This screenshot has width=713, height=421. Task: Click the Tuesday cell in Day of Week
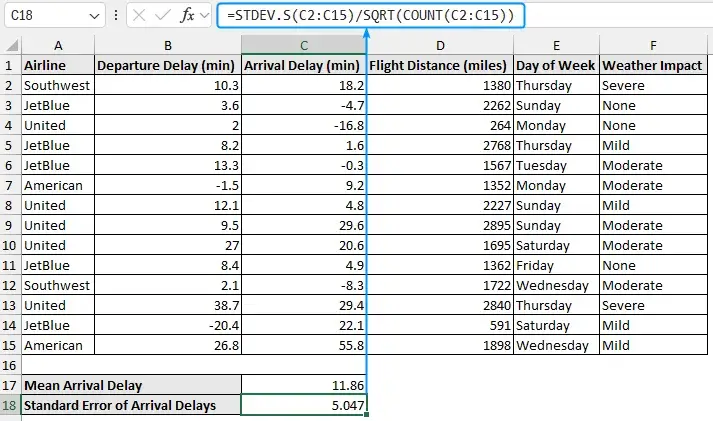coord(556,165)
